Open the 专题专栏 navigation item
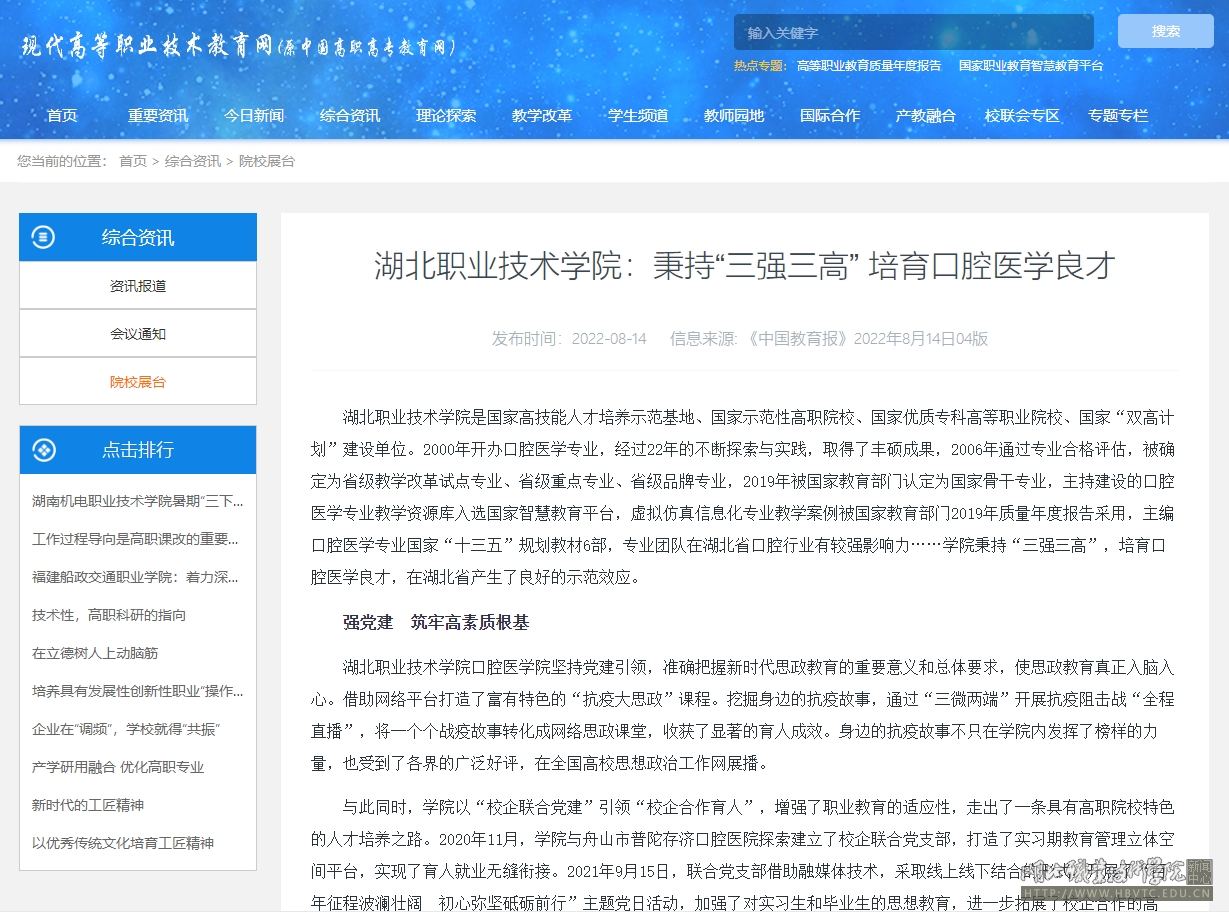 1118,115
